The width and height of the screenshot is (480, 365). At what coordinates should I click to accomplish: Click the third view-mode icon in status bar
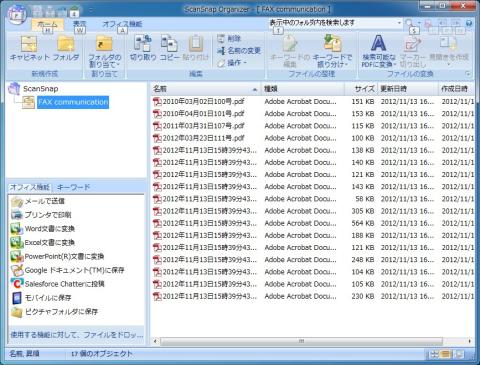(x=459, y=354)
